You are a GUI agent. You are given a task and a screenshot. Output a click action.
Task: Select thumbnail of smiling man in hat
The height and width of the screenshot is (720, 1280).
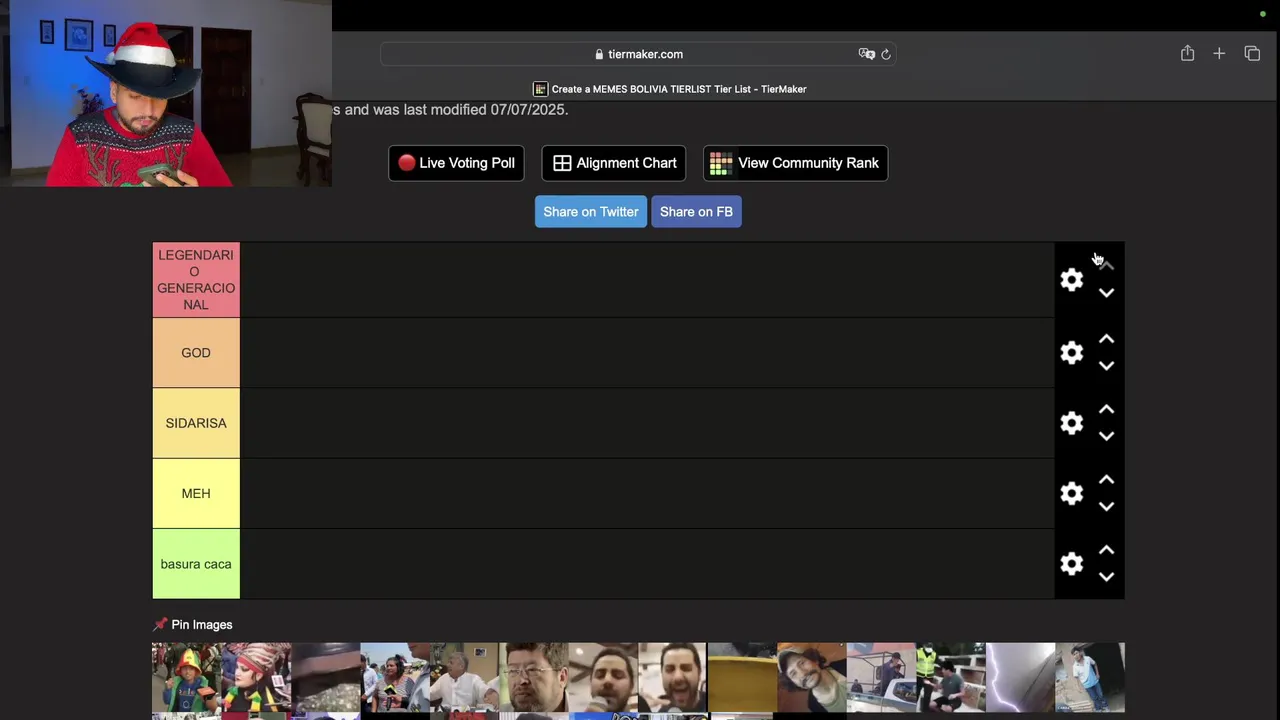coord(811,677)
